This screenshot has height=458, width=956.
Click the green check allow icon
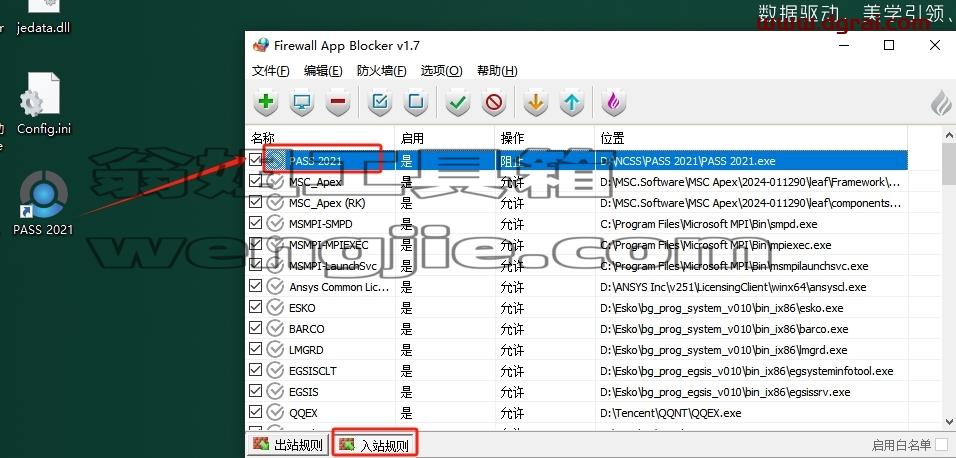tap(457, 102)
